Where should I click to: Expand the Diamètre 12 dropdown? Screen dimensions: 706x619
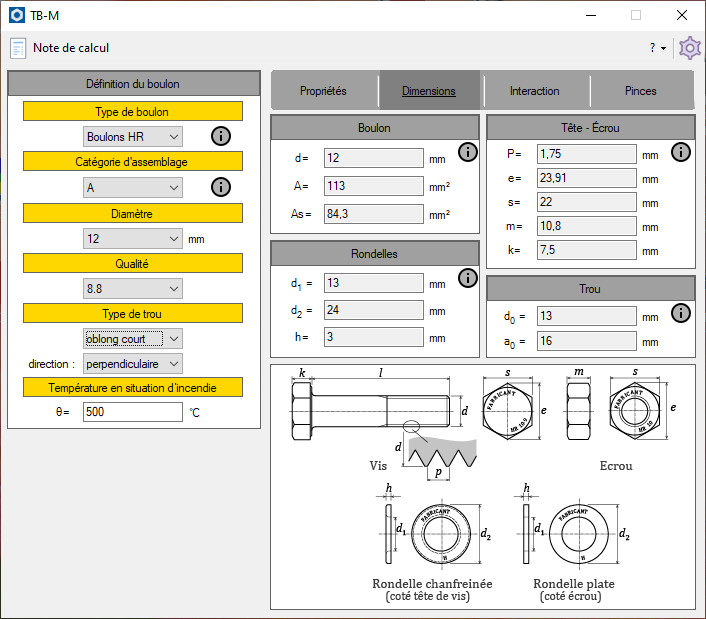click(133, 239)
